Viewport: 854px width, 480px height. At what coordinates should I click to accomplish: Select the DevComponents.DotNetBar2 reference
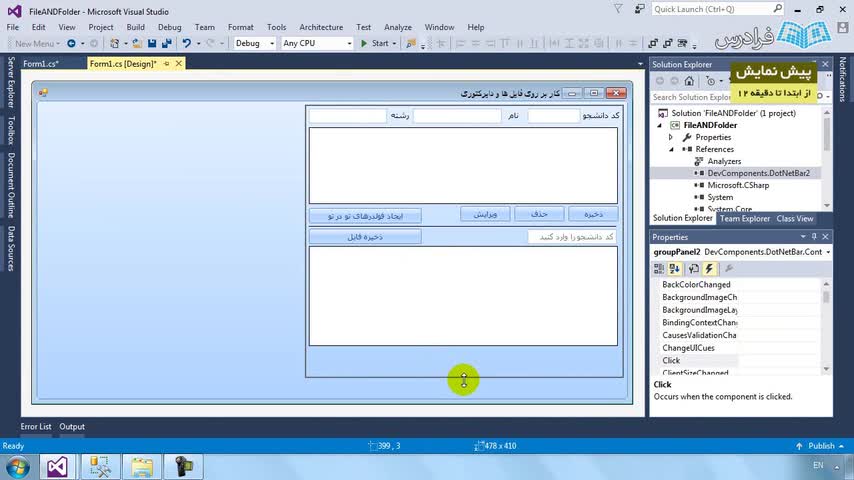click(x=758, y=173)
